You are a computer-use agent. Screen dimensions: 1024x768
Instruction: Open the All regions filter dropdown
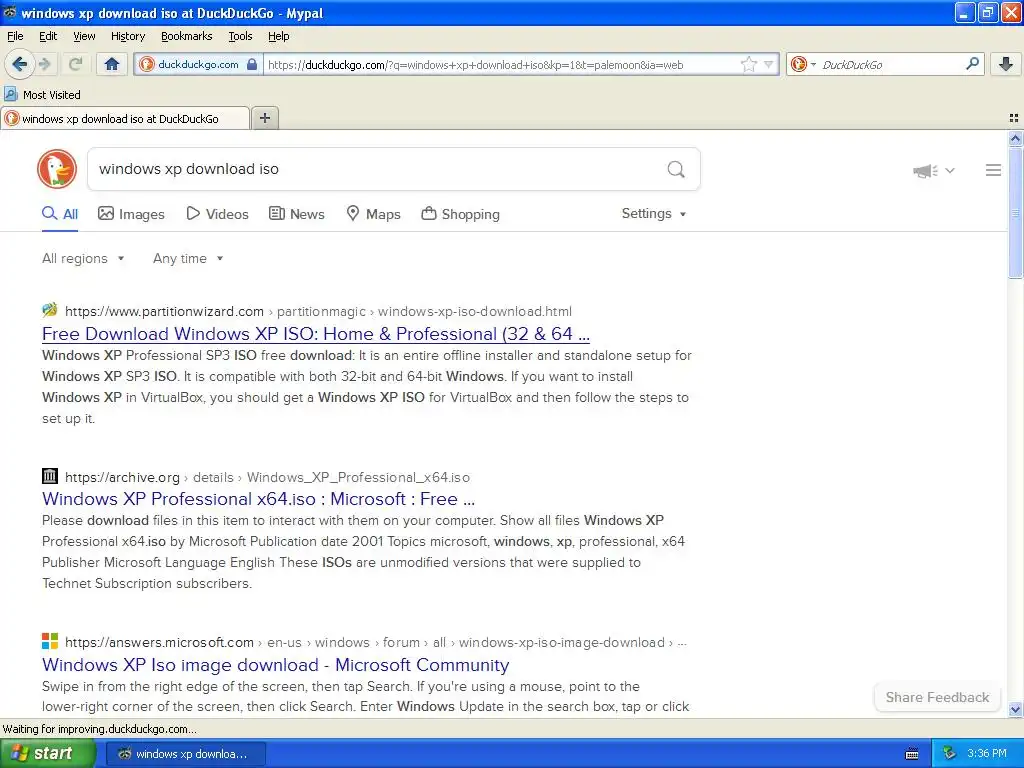[x=83, y=259]
